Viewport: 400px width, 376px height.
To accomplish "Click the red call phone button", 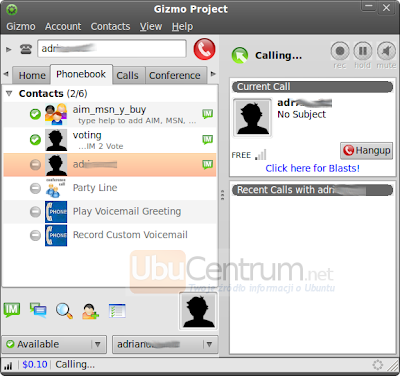I will coord(204,49).
